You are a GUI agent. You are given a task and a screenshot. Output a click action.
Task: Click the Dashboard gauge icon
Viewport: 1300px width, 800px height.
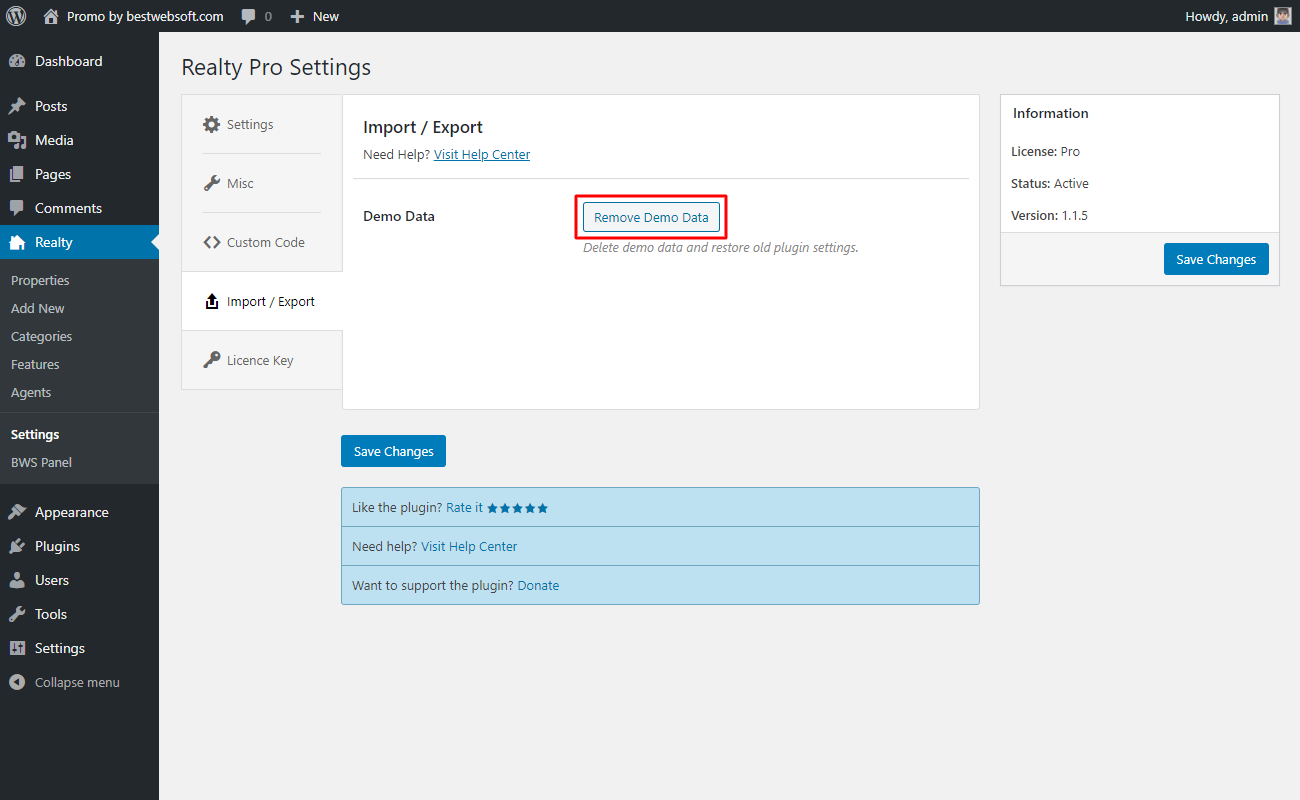point(17,61)
